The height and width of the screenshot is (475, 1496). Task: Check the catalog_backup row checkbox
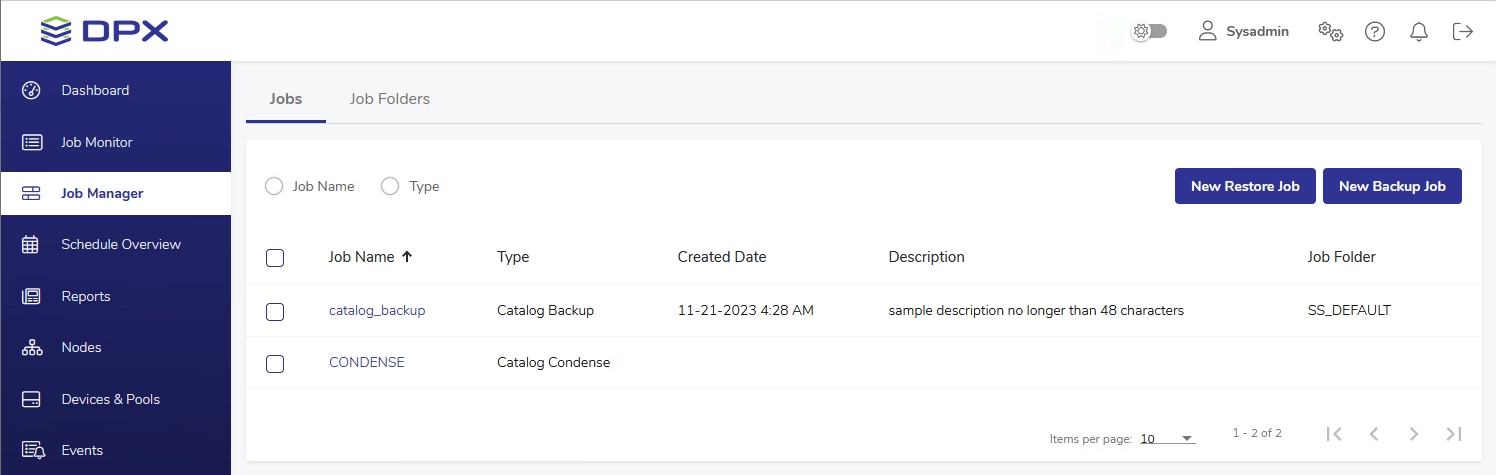275,312
